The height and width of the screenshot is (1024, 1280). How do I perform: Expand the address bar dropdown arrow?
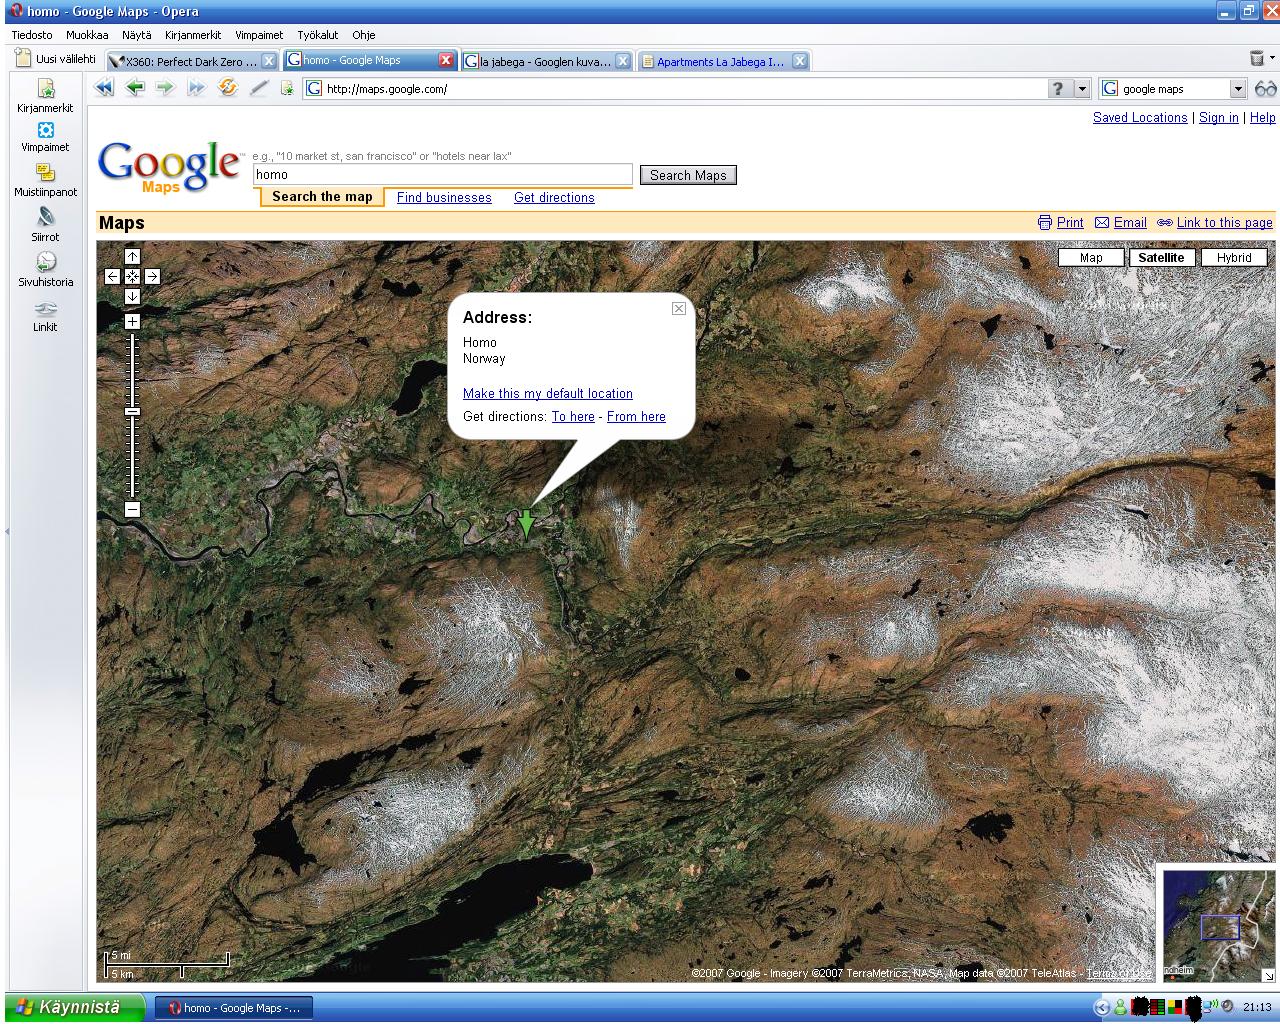coord(1082,89)
